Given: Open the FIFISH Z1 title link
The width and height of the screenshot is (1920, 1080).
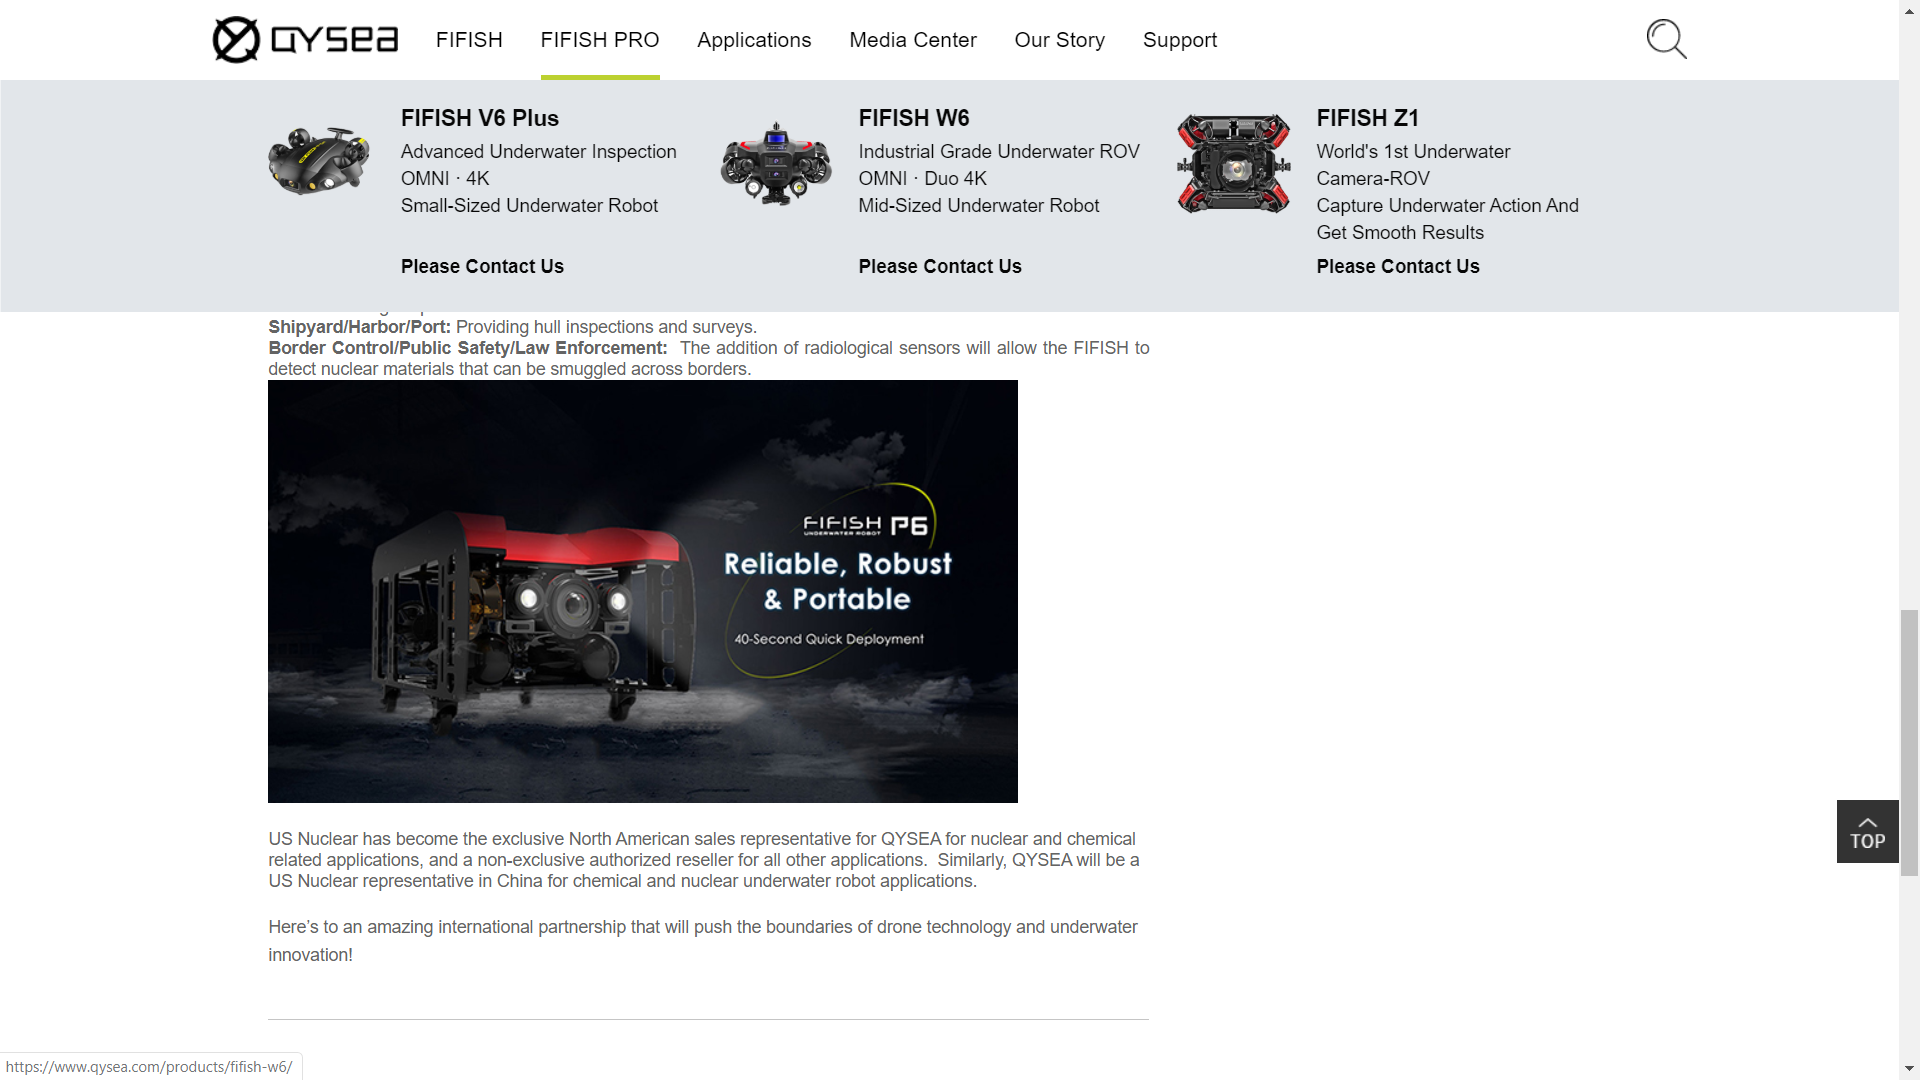Looking at the screenshot, I should point(1368,118).
